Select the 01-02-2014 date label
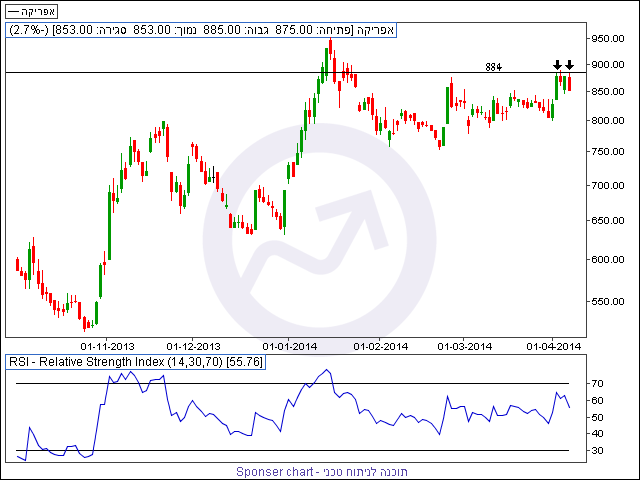 [381, 347]
